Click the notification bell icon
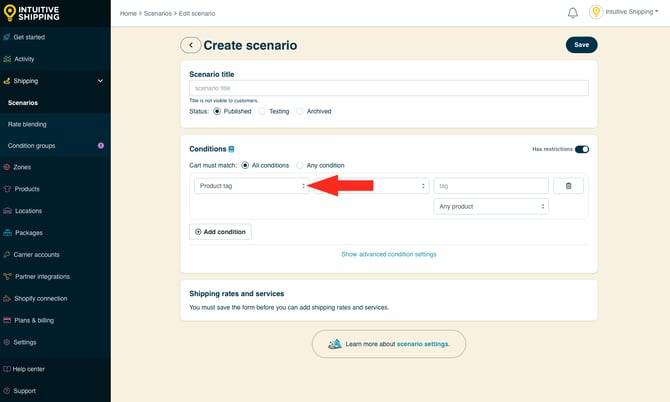The width and height of the screenshot is (670, 402). 573,13
